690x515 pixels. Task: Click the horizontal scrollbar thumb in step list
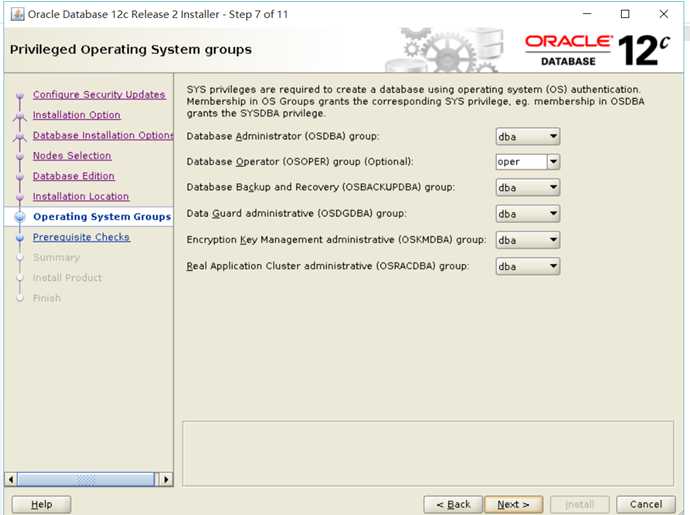coord(86,479)
